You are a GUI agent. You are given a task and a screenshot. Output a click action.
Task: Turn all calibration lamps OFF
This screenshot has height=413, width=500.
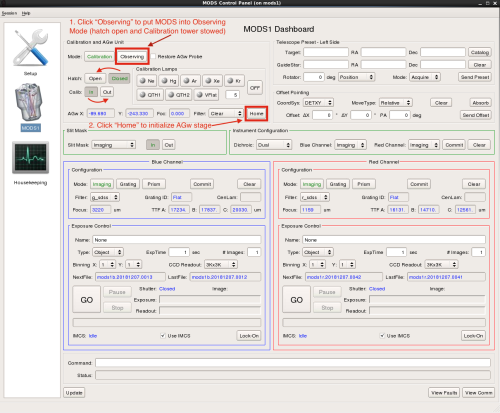[x=255, y=88]
